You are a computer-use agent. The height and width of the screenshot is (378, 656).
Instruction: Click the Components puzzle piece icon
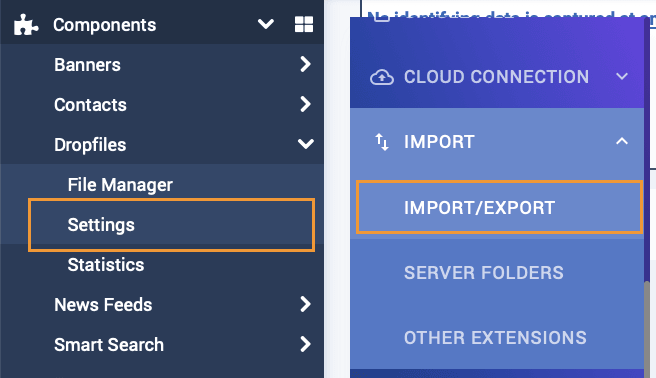point(26,25)
